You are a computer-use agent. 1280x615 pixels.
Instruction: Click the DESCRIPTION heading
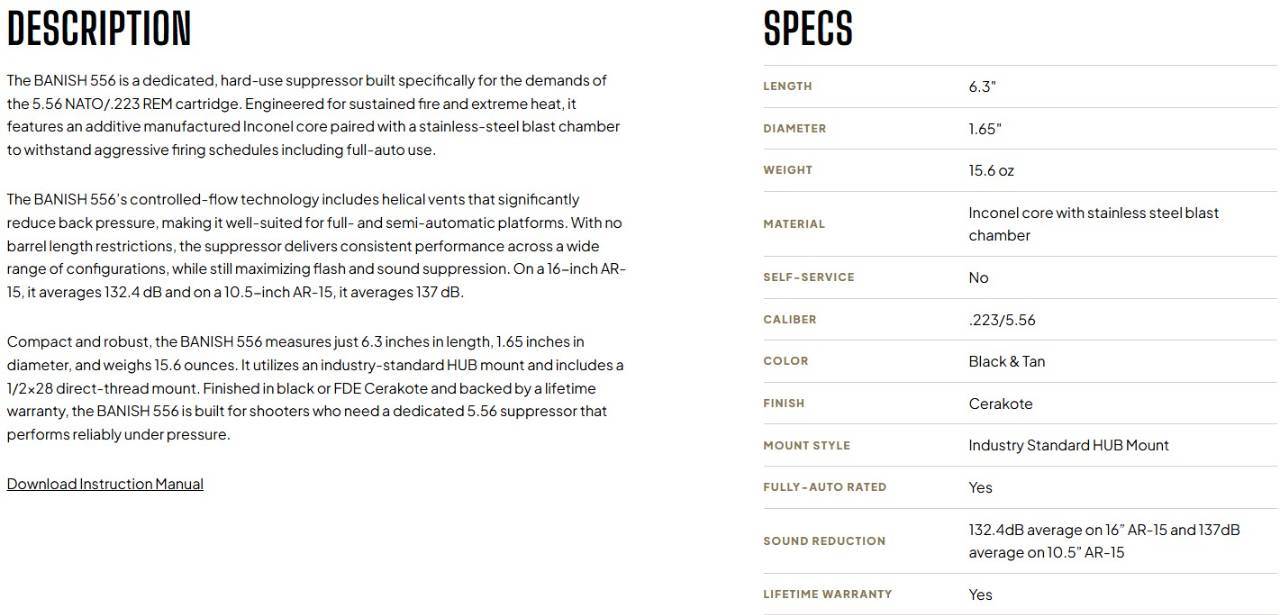click(99, 29)
